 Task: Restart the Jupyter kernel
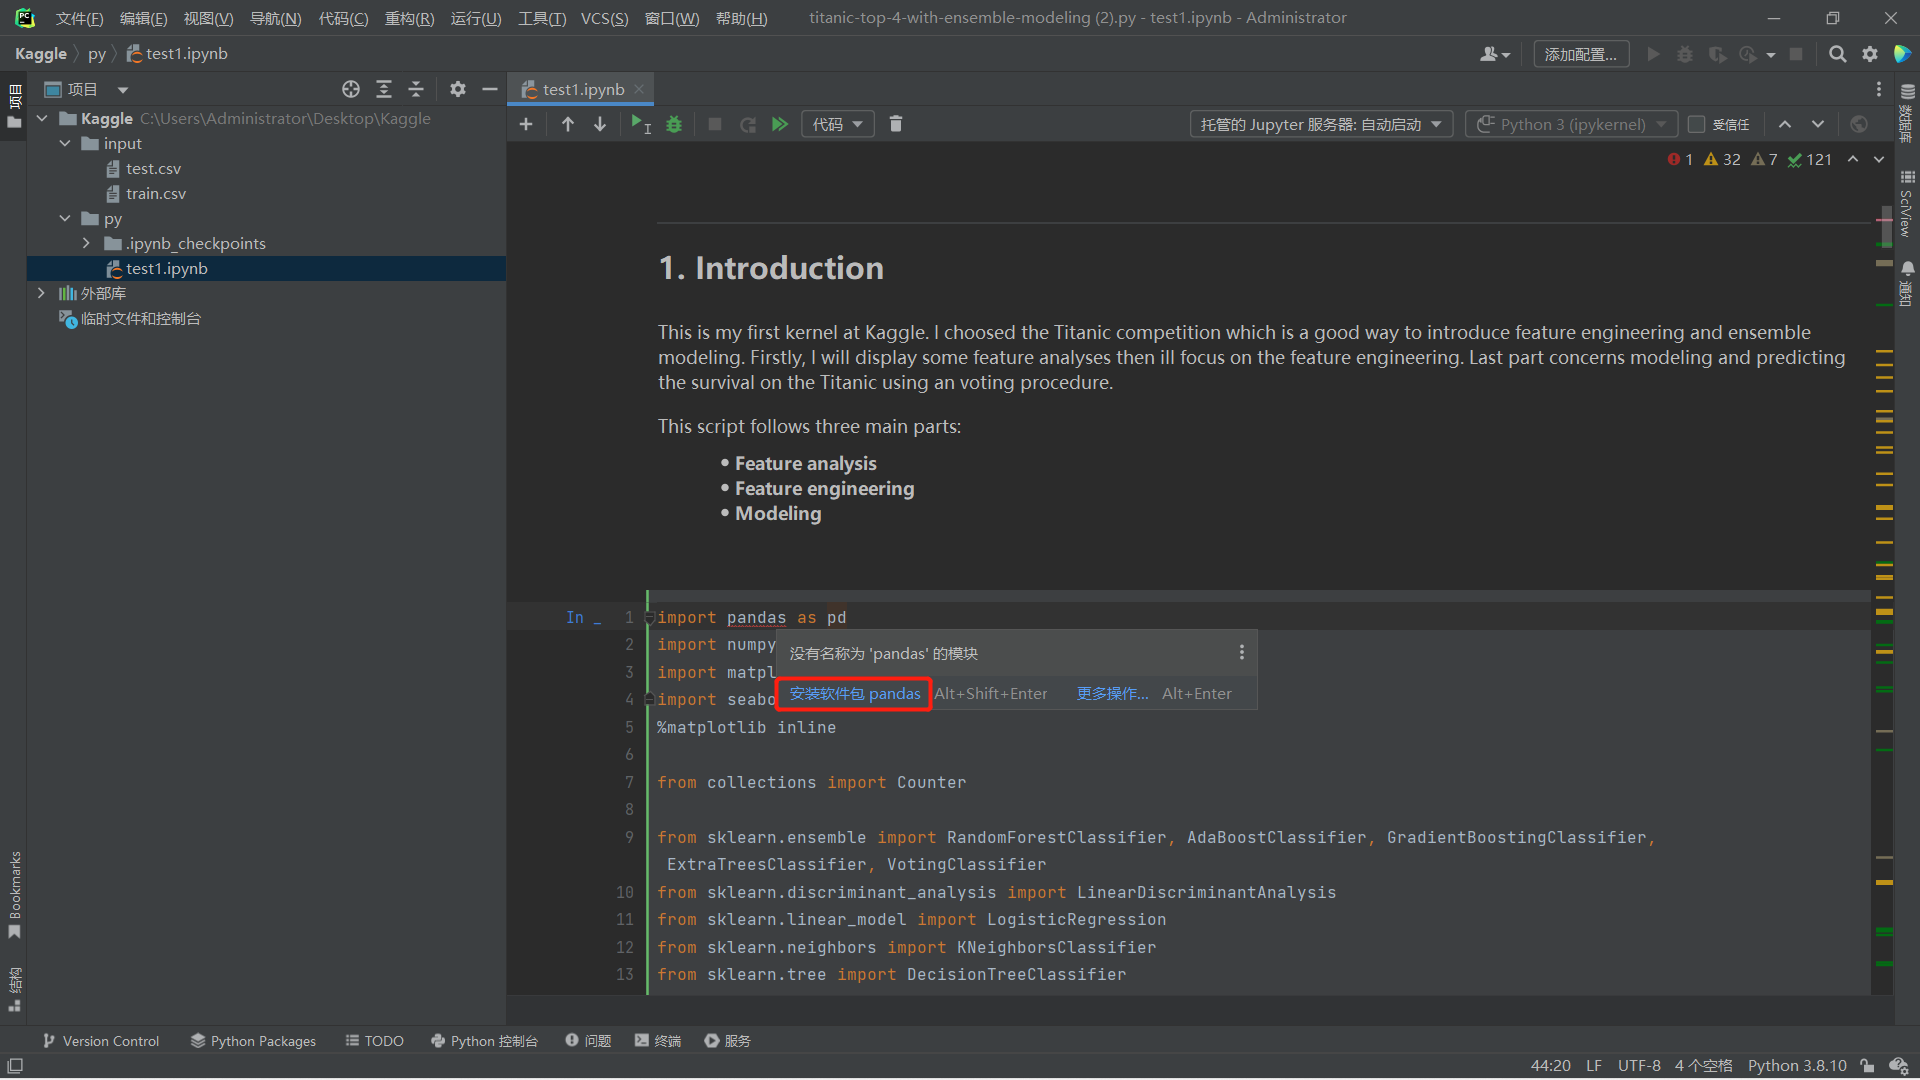click(x=747, y=124)
